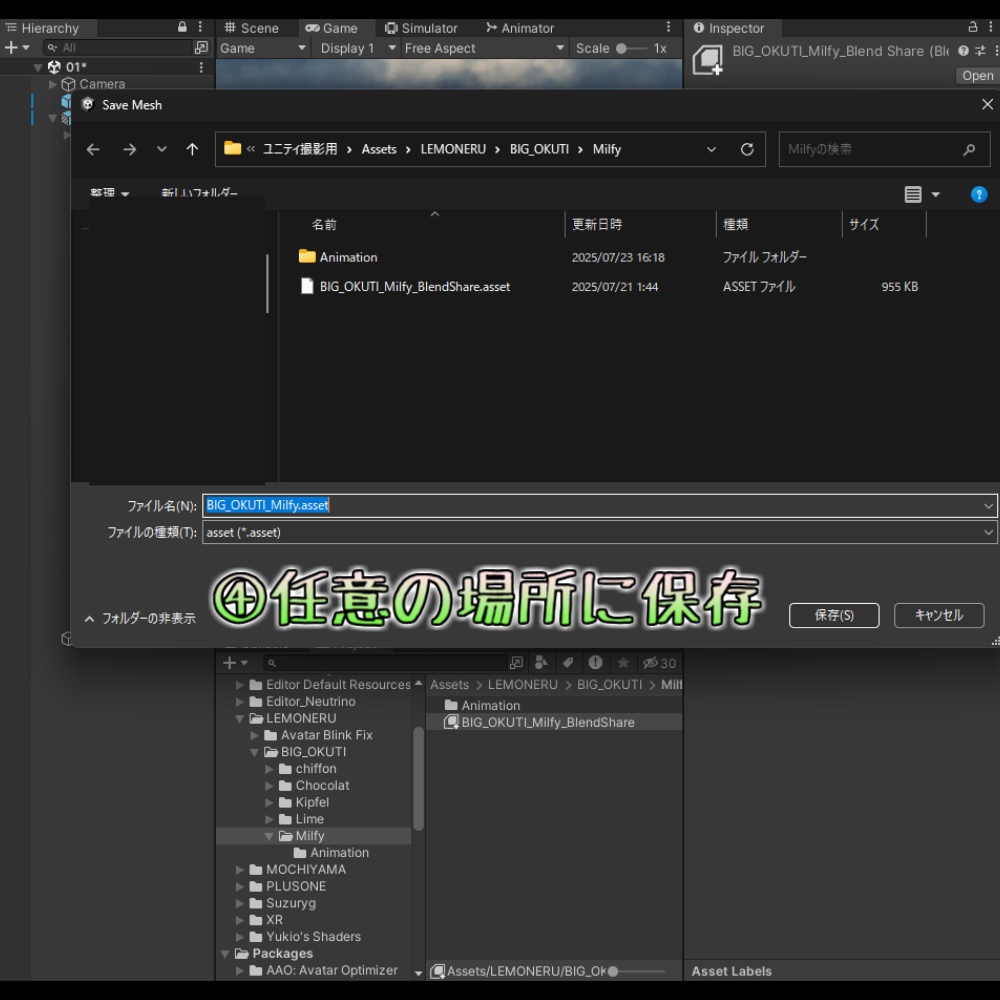Click the 保存(S) save button
This screenshot has width=1000, height=1000.
tap(834, 615)
